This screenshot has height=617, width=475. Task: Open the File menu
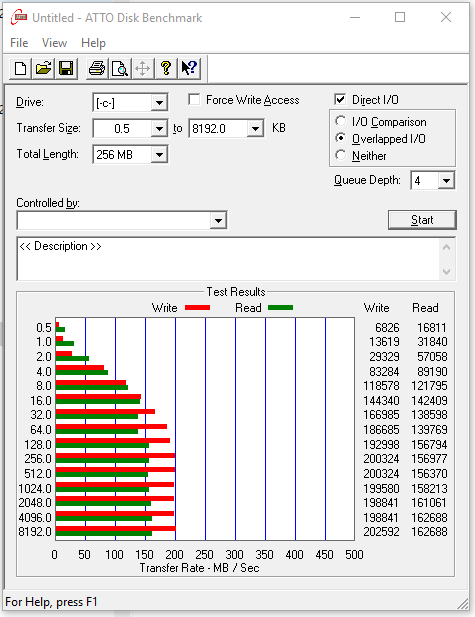(x=19, y=42)
